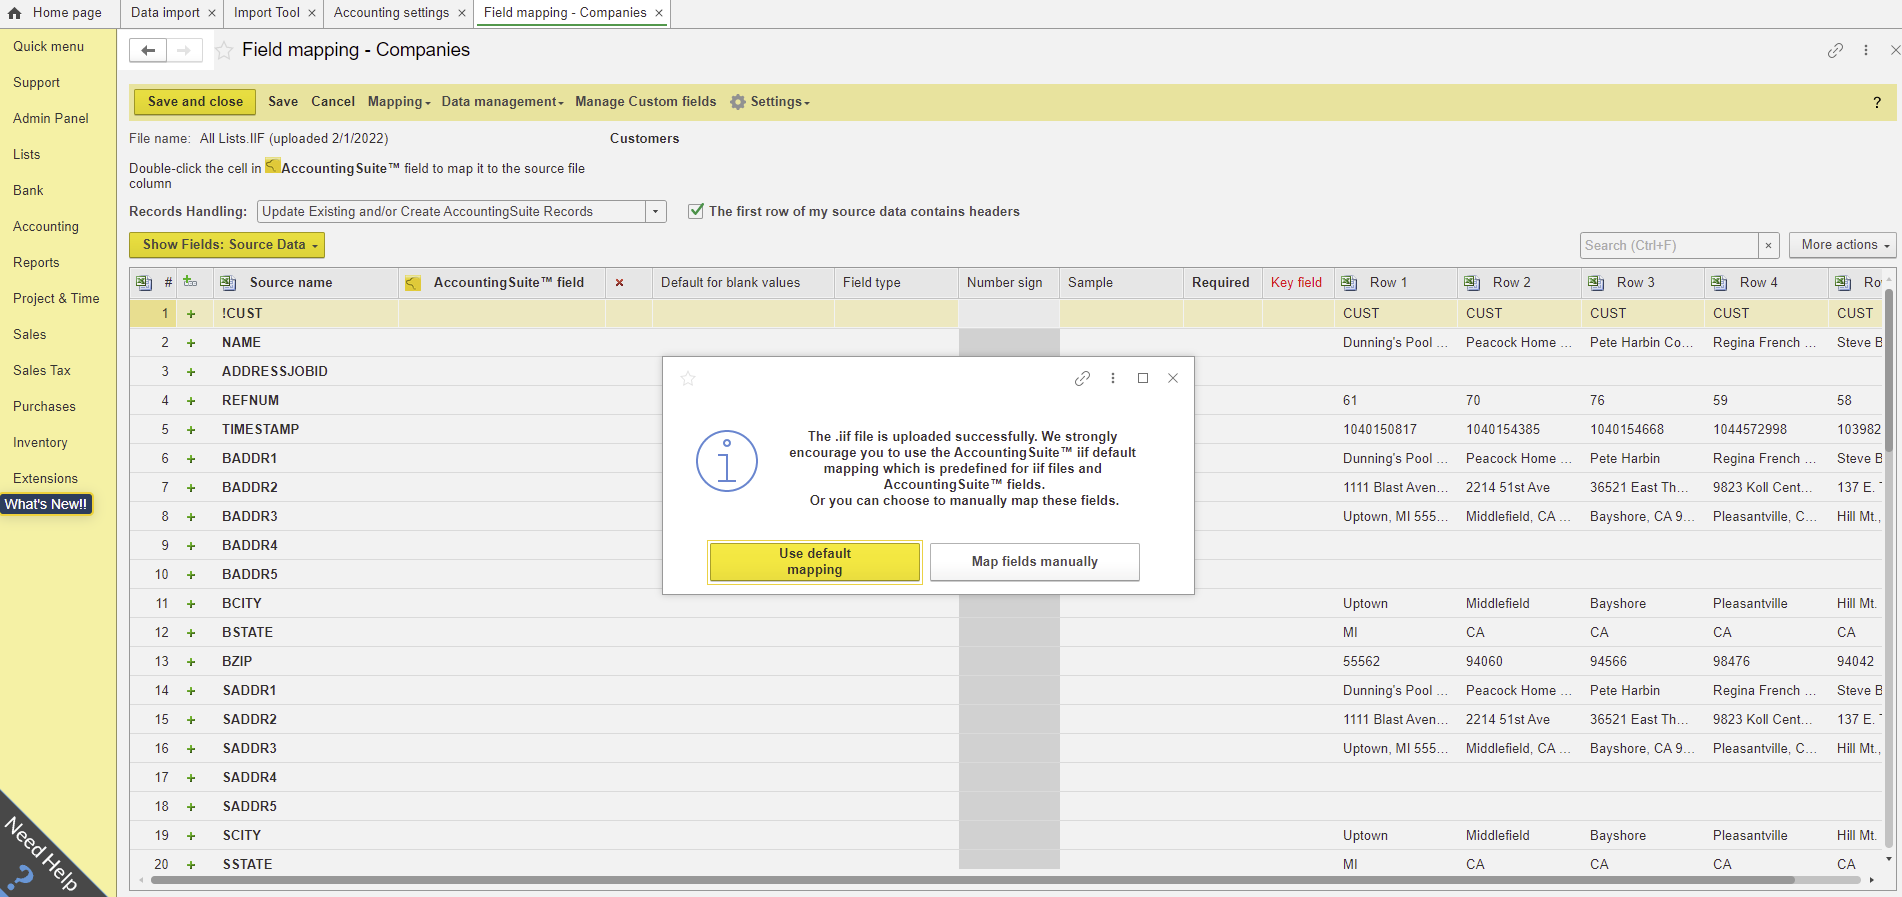This screenshot has height=897, width=1902.
Task: Close the Accounting settings tab
Action: (461, 13)
